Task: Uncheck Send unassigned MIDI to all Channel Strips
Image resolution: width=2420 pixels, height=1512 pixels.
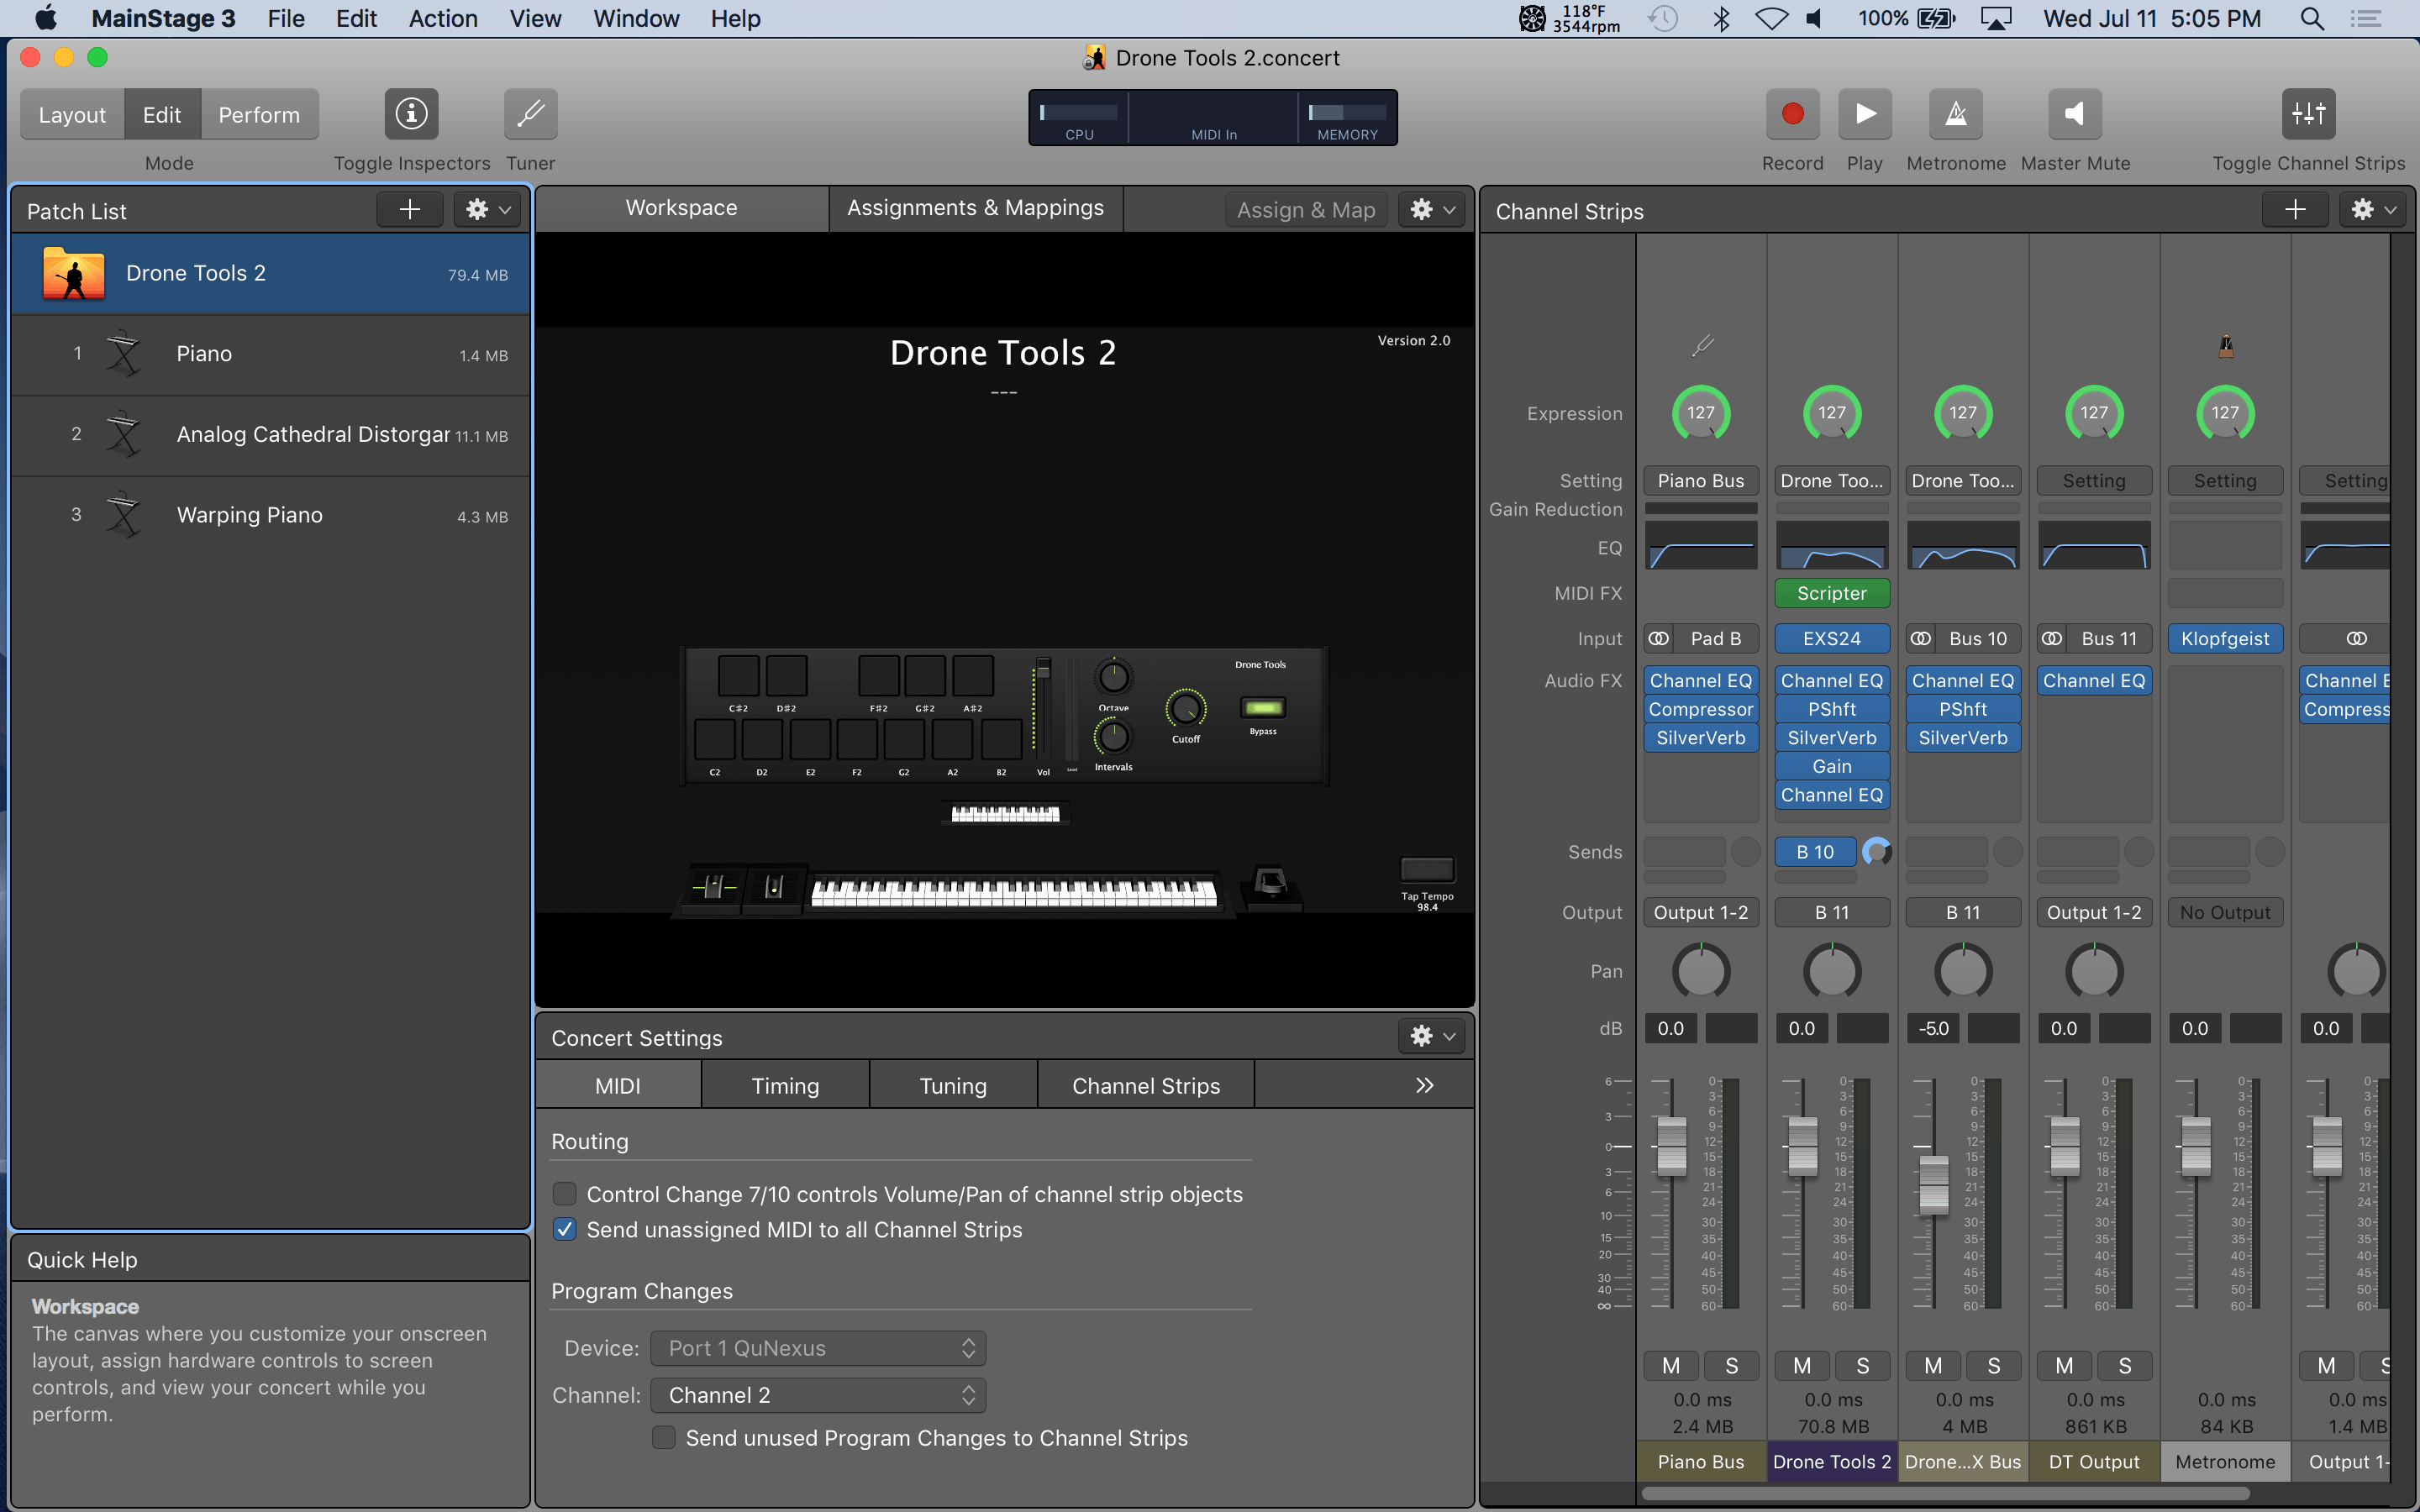Action: pos(565,1229)
